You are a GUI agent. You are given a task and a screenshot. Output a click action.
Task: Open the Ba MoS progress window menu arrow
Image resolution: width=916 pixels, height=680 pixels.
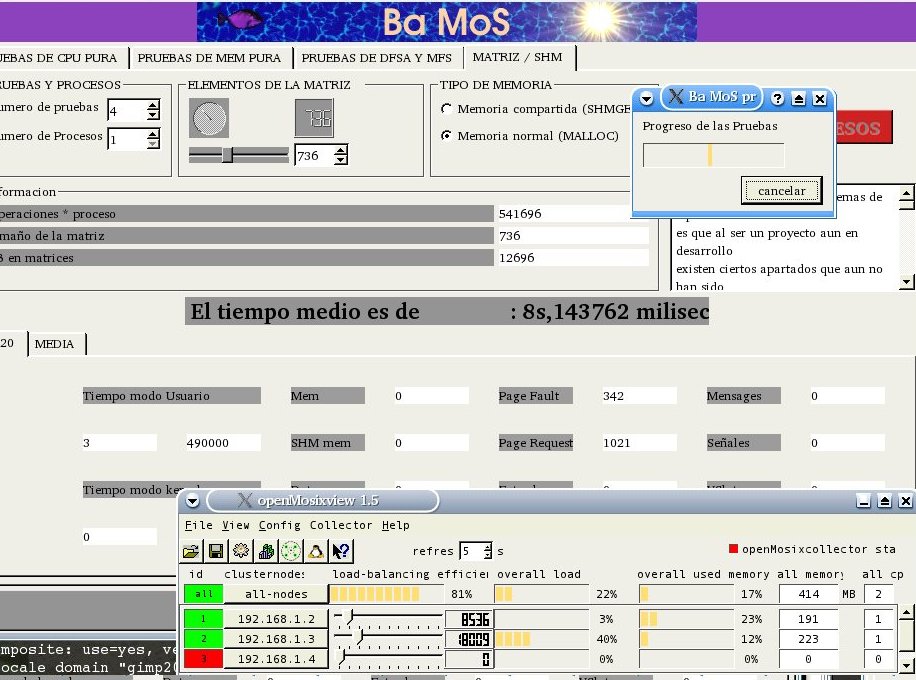[x=646, y=98]
